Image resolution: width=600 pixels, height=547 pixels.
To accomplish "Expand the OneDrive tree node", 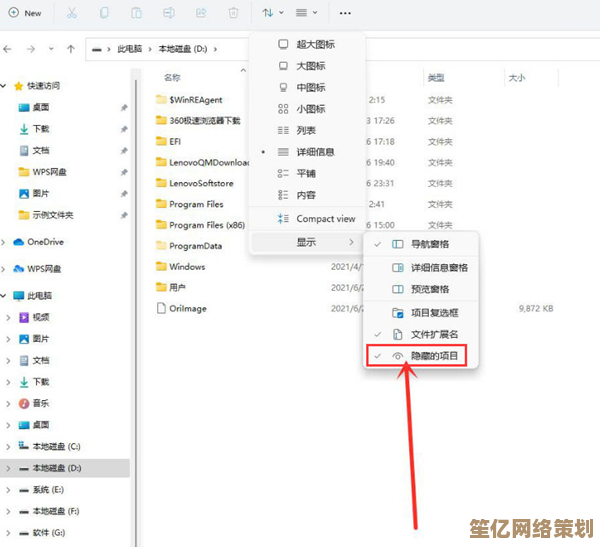I will coord(6,242).
